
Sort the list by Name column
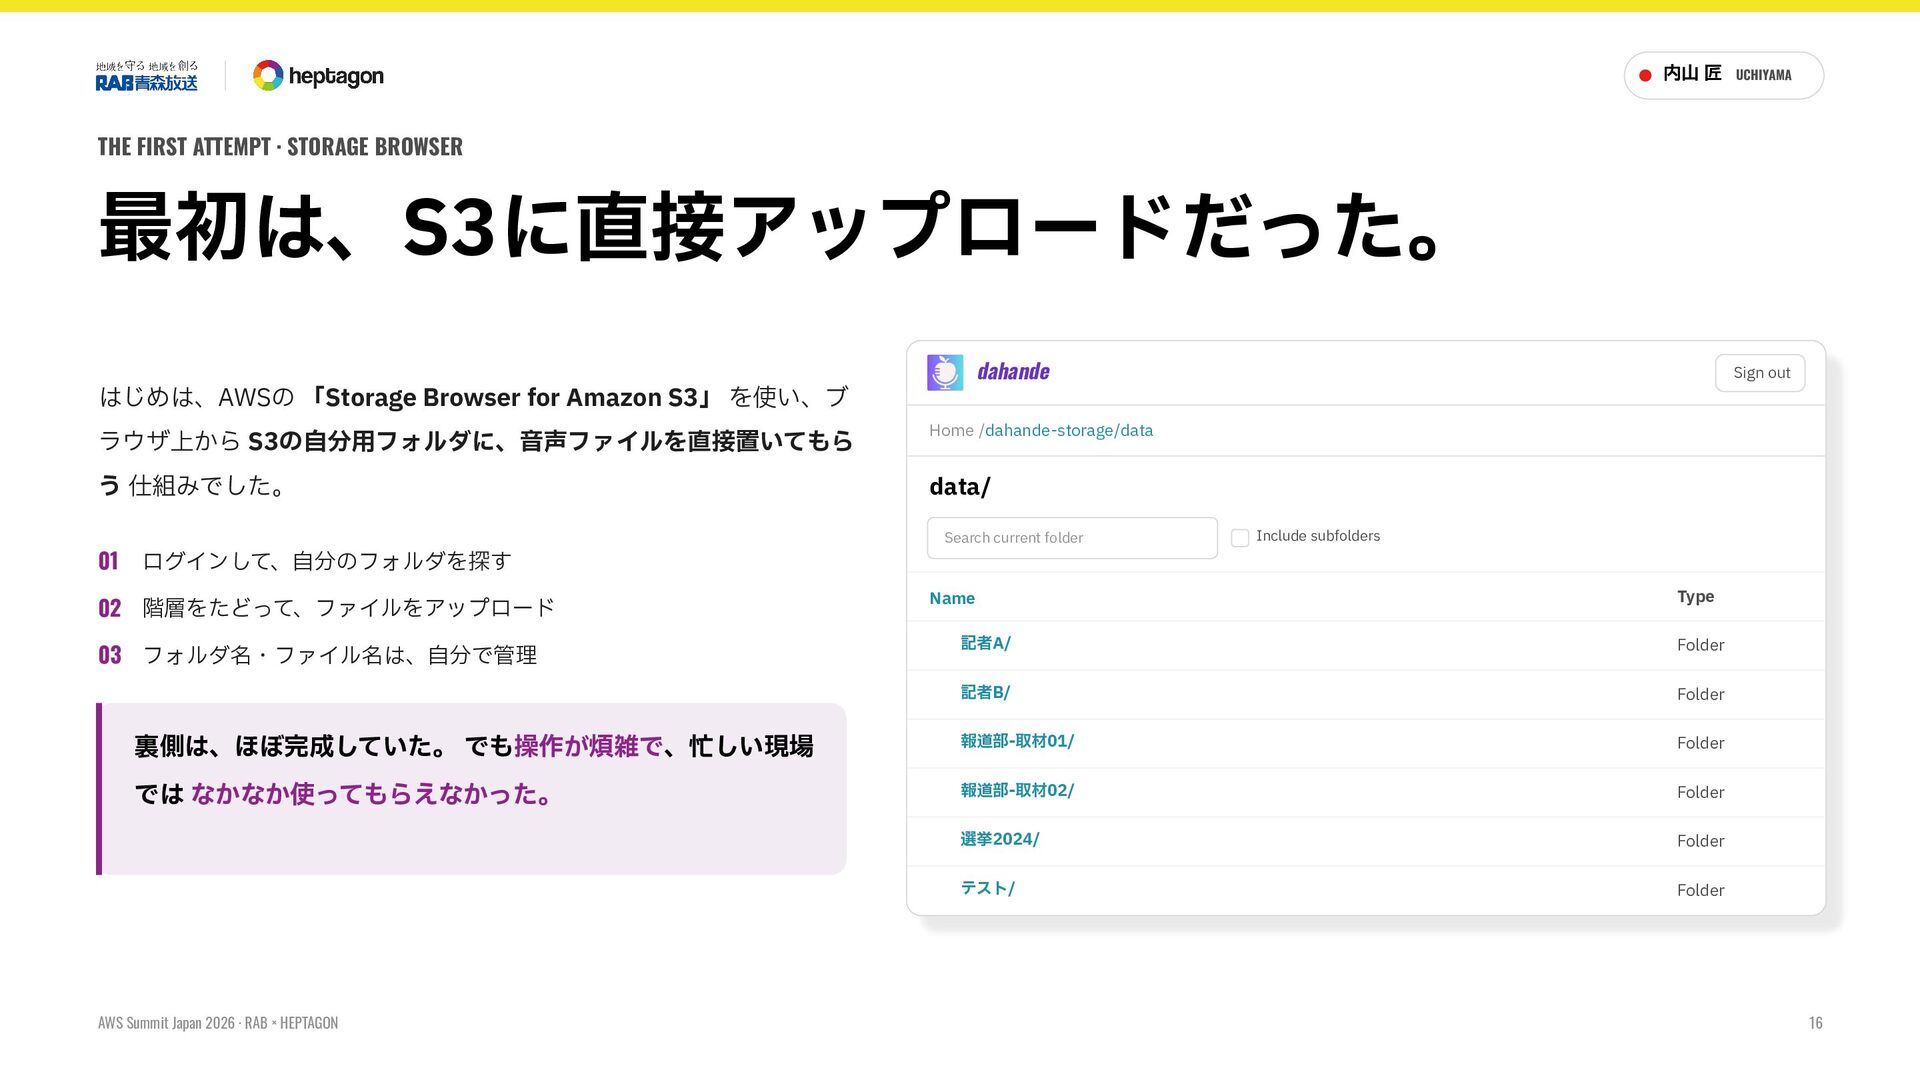point(952,598)
